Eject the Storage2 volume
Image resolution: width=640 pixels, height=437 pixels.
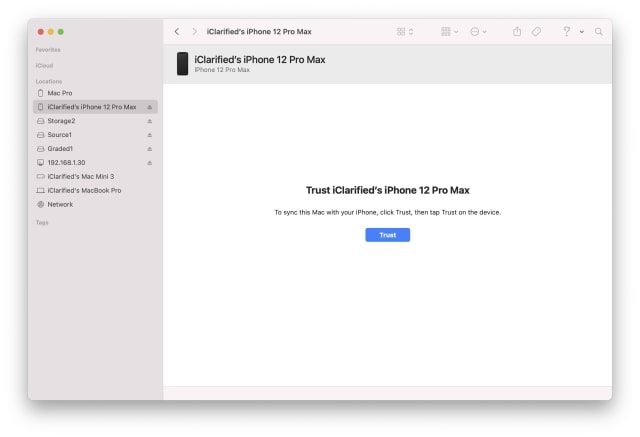coord(150,121)
